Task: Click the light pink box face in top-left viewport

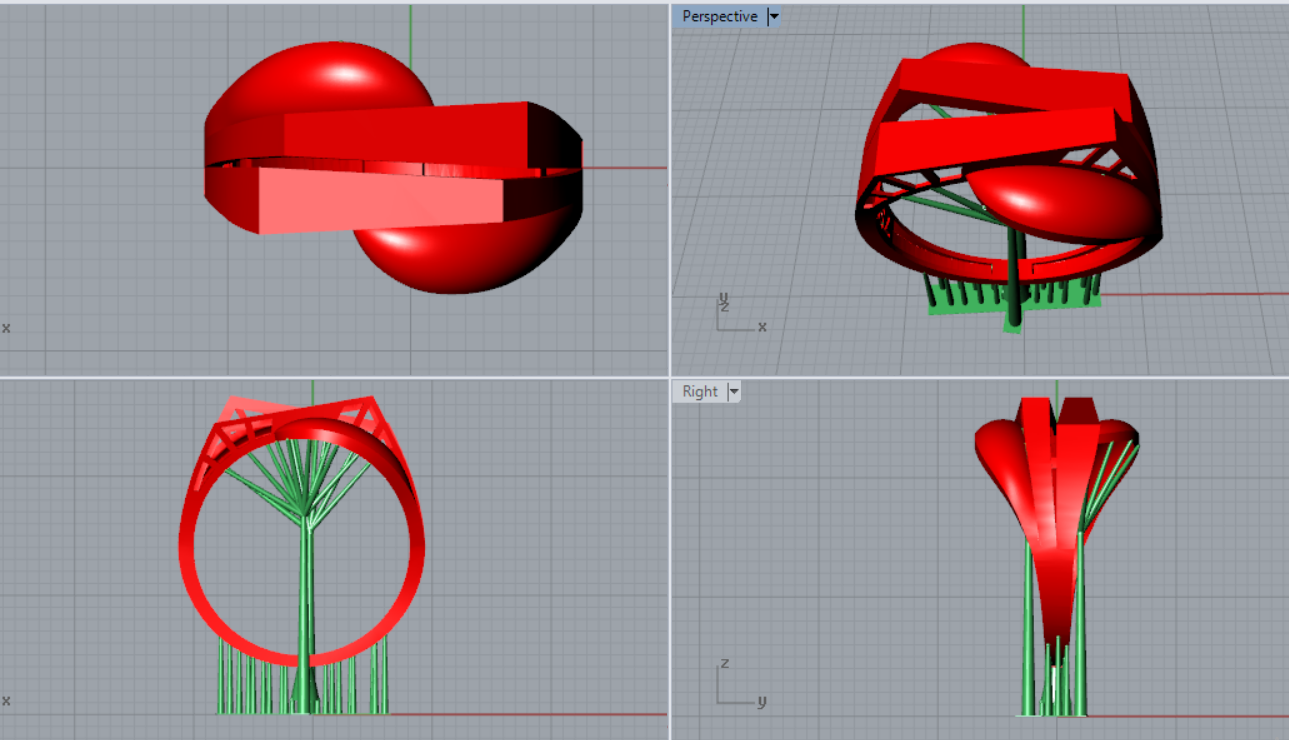Action: [x=380, y=200]
